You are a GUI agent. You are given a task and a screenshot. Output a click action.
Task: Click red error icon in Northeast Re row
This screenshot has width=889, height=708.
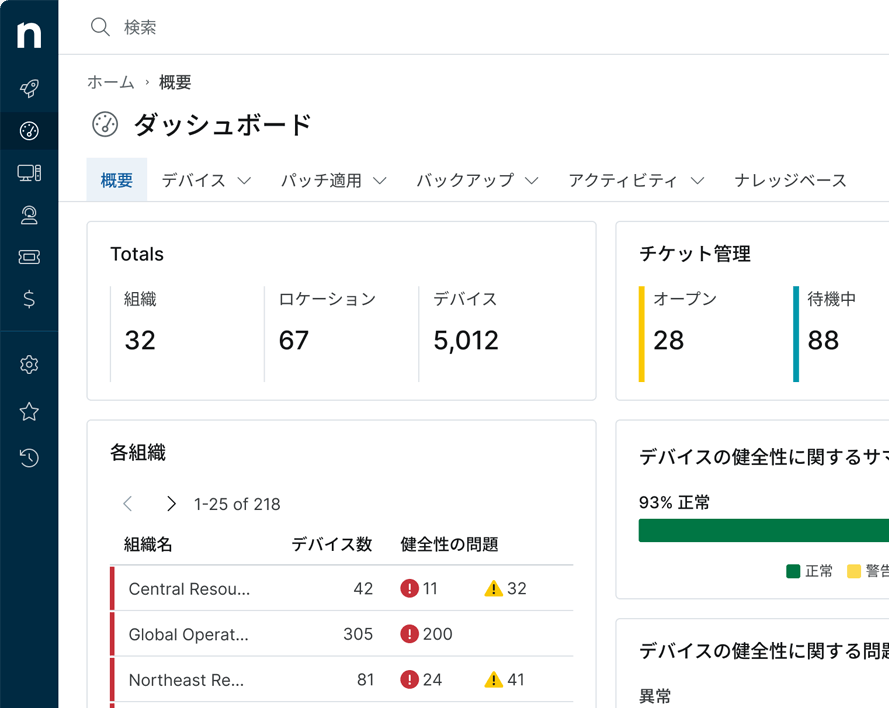[409, 679]
